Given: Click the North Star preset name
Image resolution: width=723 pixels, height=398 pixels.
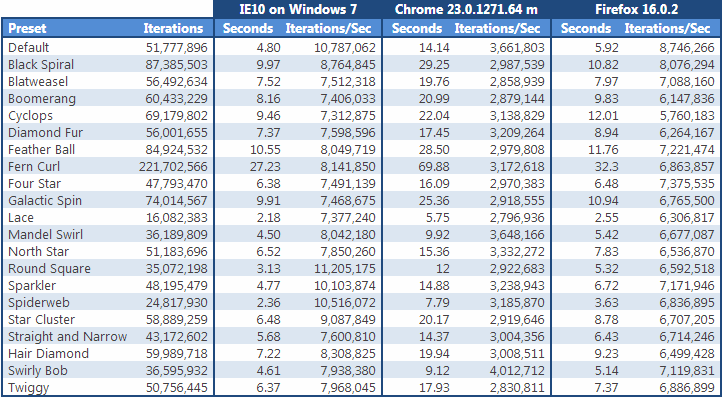Looking at the screenshot, I should point(39,252).
